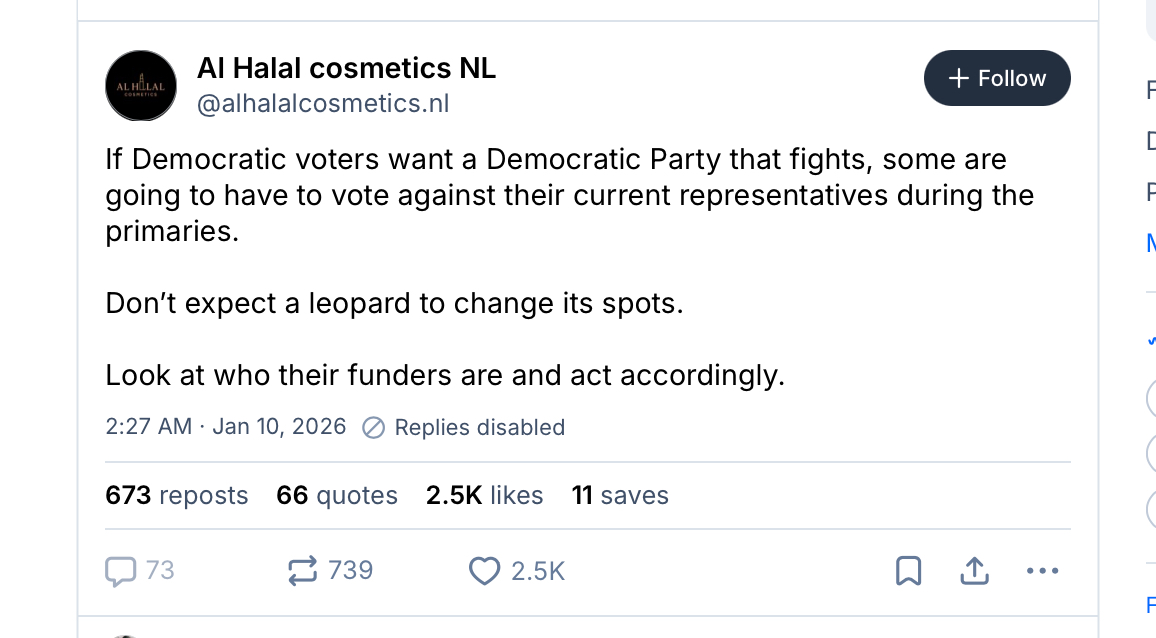Show the 66 quotes of this post
This screenshot has height=638, width=1156.
(x=337, y=495)
